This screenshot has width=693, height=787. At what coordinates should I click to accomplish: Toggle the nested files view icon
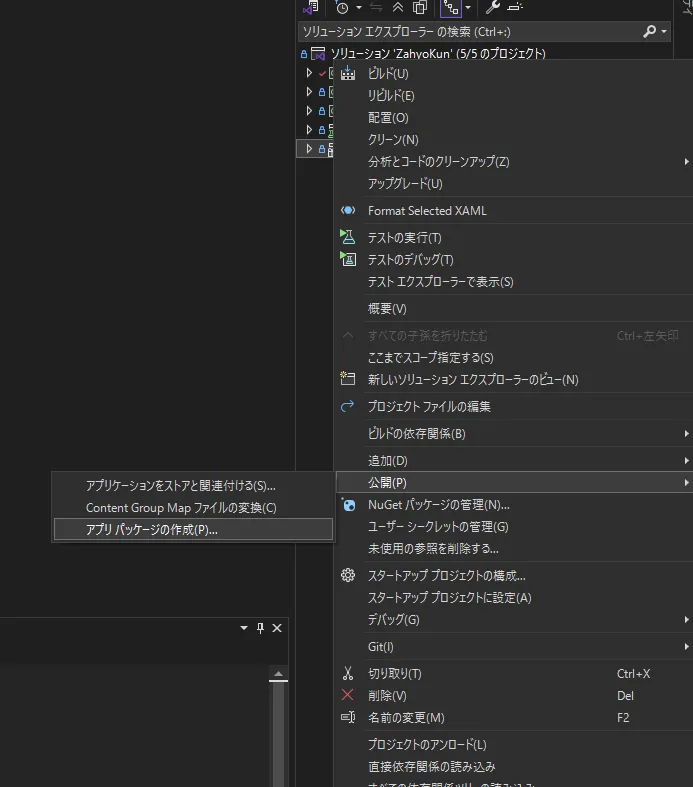tap(451, 7)
